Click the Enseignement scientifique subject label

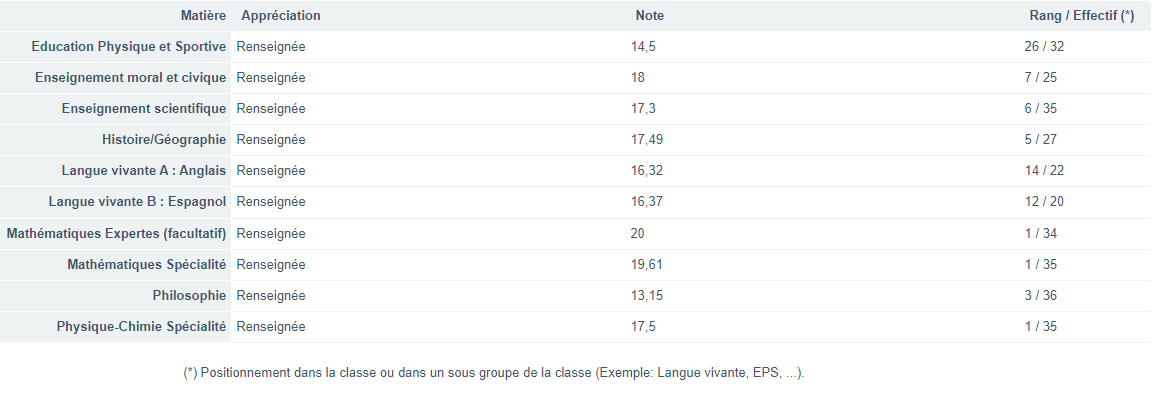point(144,109)
